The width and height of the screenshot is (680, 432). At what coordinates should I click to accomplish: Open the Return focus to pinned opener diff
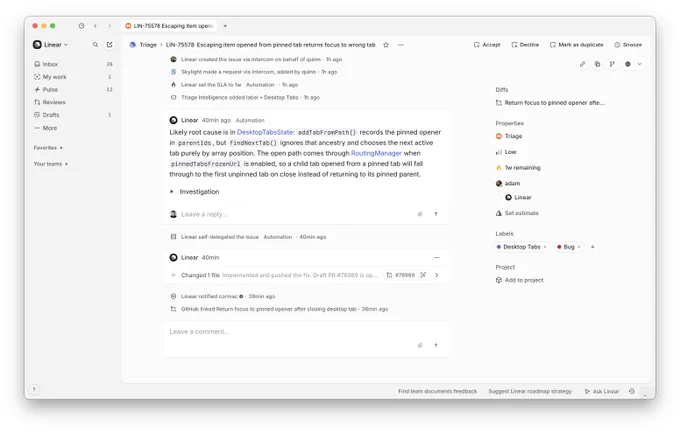pos(550,103)
